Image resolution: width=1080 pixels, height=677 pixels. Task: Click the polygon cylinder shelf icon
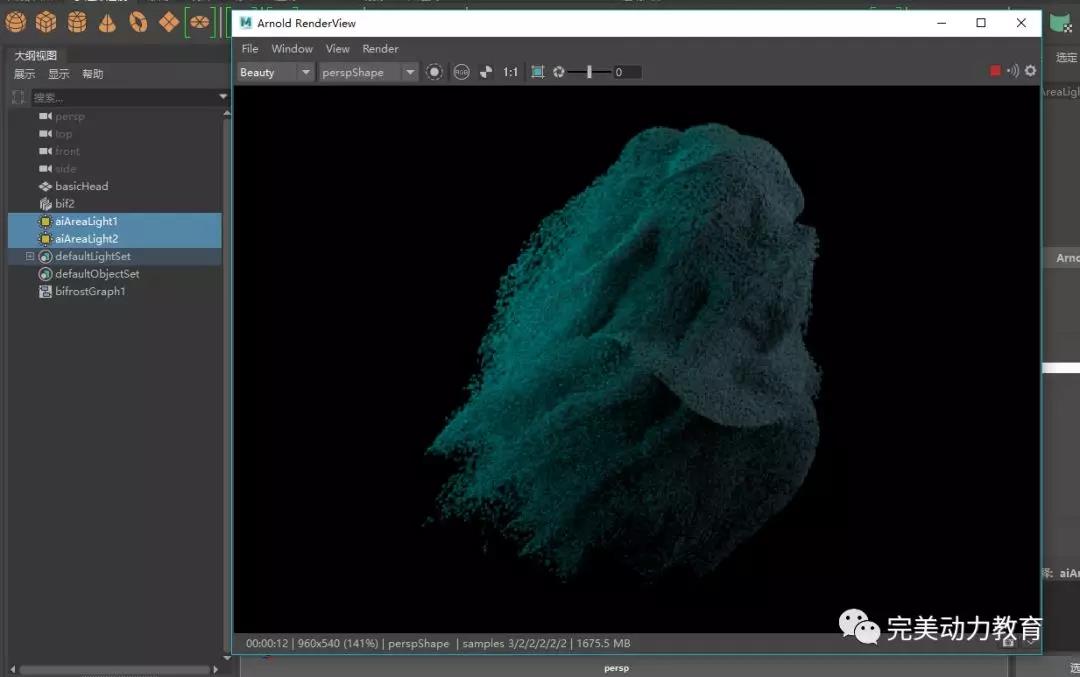(77, 21)
